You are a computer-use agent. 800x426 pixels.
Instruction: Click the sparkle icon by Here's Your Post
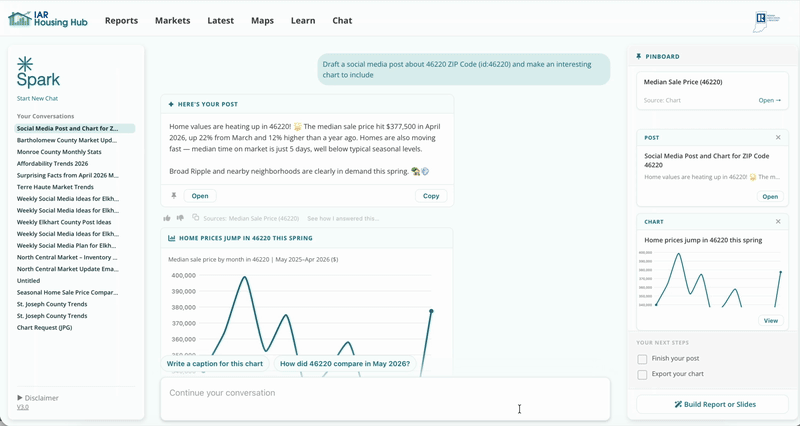171,104
